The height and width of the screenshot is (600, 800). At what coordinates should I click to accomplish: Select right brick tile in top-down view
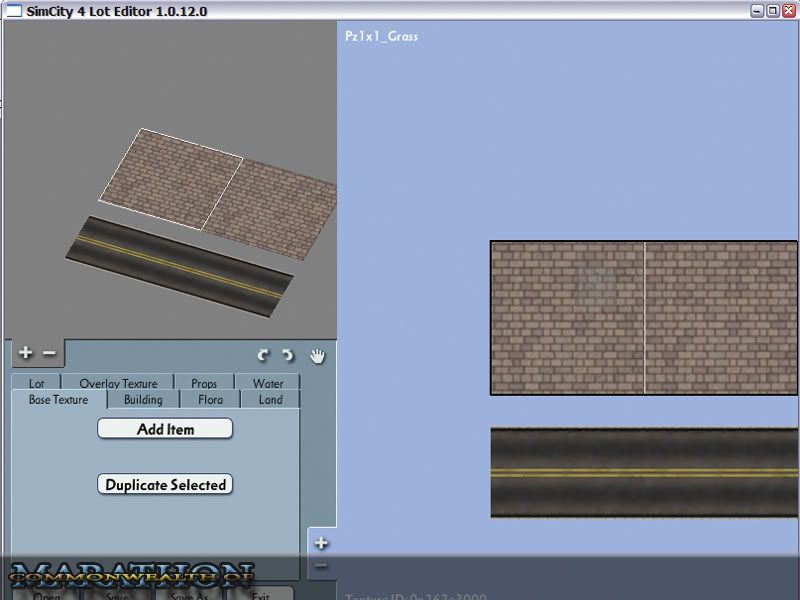[x=721, y=318]
